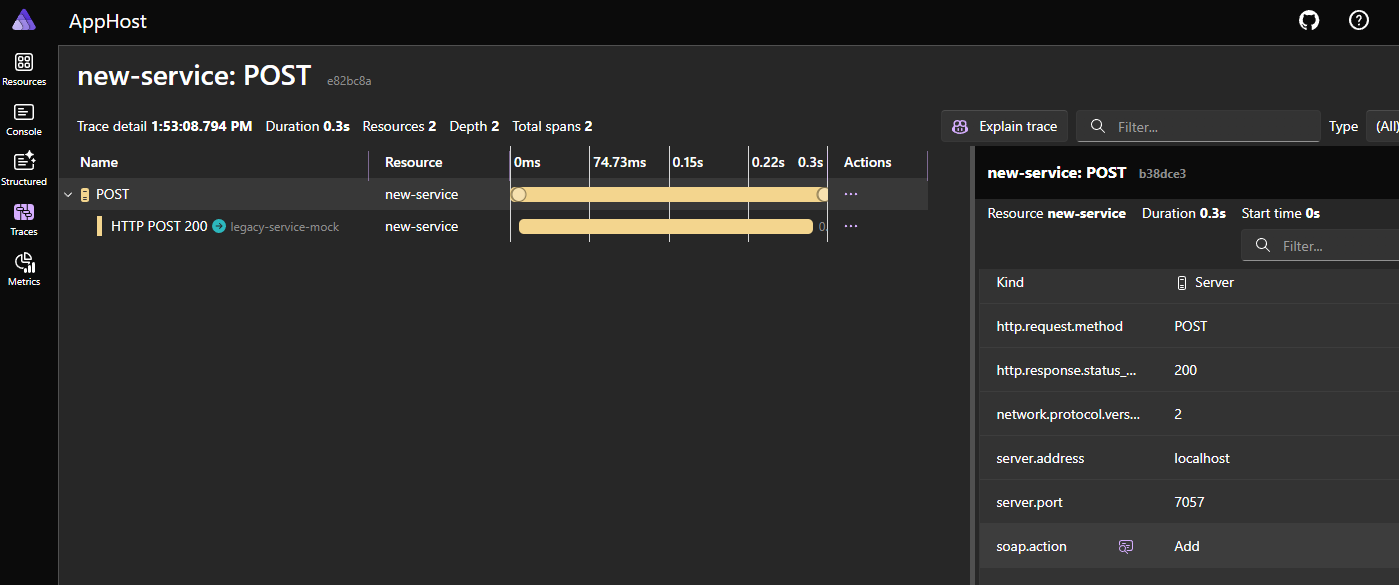Switch to the Traces tab in sidebar
The height and width of the screenshot is (585, 1399).
point(24,219)
